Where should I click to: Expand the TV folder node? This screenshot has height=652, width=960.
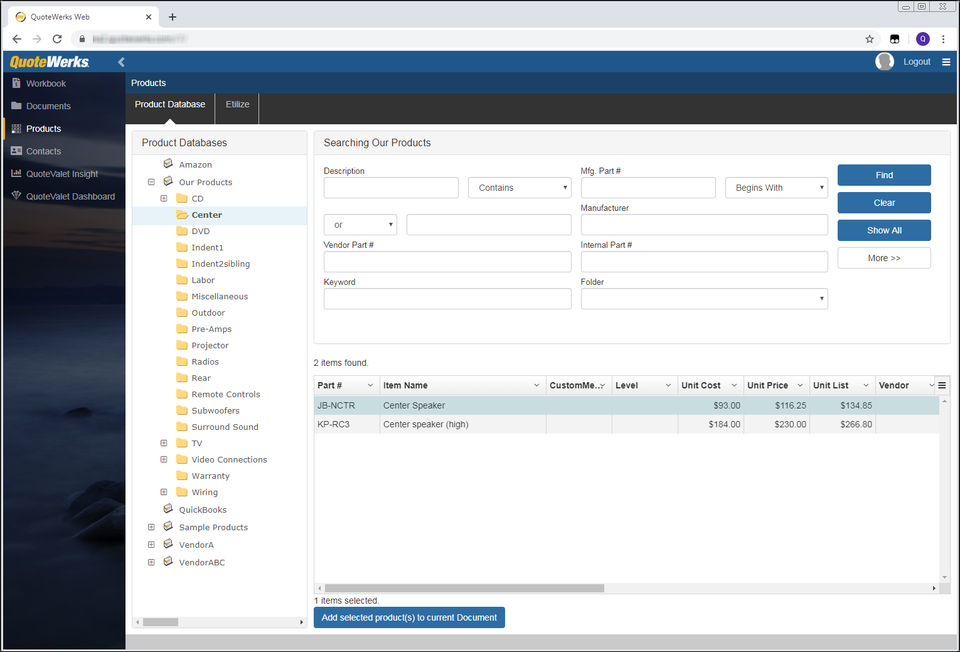coord(164,443)
